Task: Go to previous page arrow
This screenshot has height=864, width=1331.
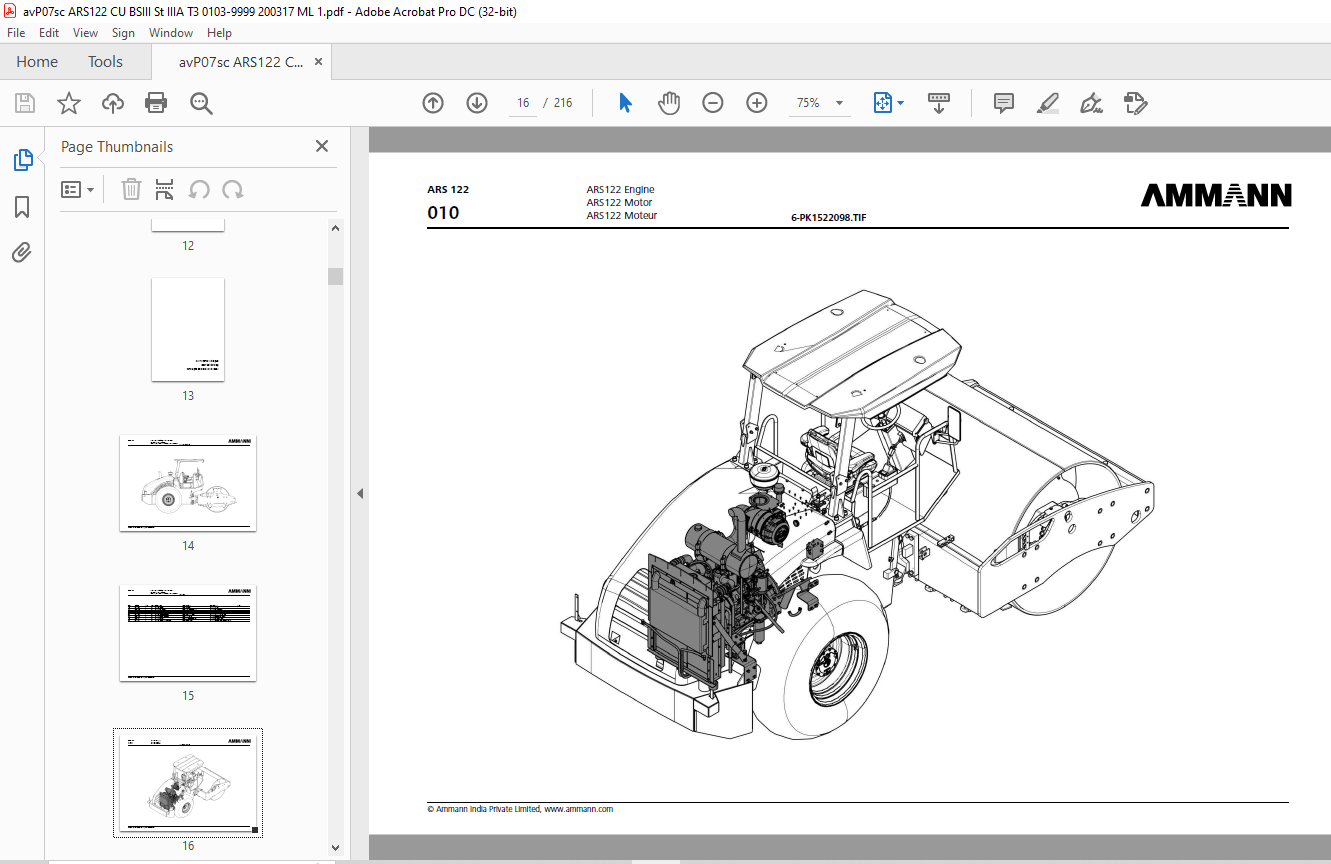Action: click(433, 103)
